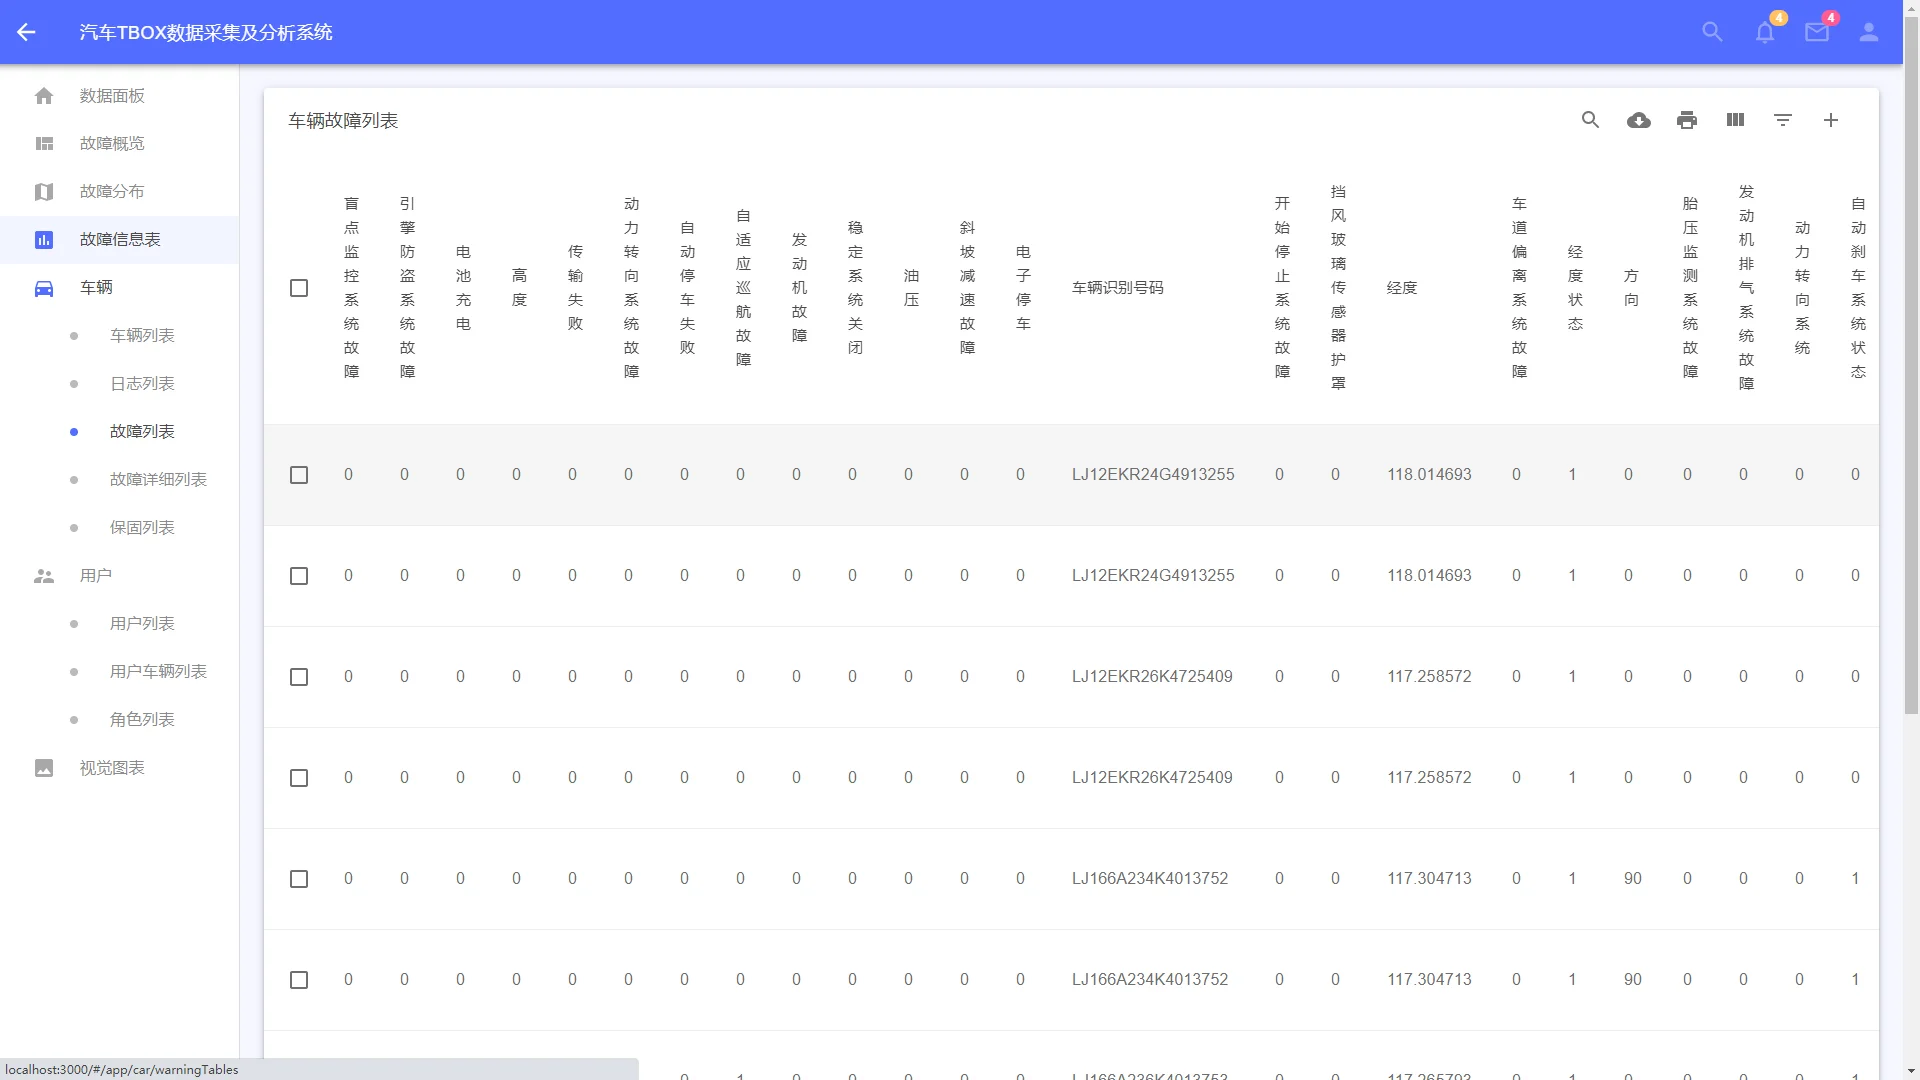The width and height of the screenshot is (1920, 1080).
Task: Open the notifications bell icon
Action: pyautogui.click(x=1765, y=32)
